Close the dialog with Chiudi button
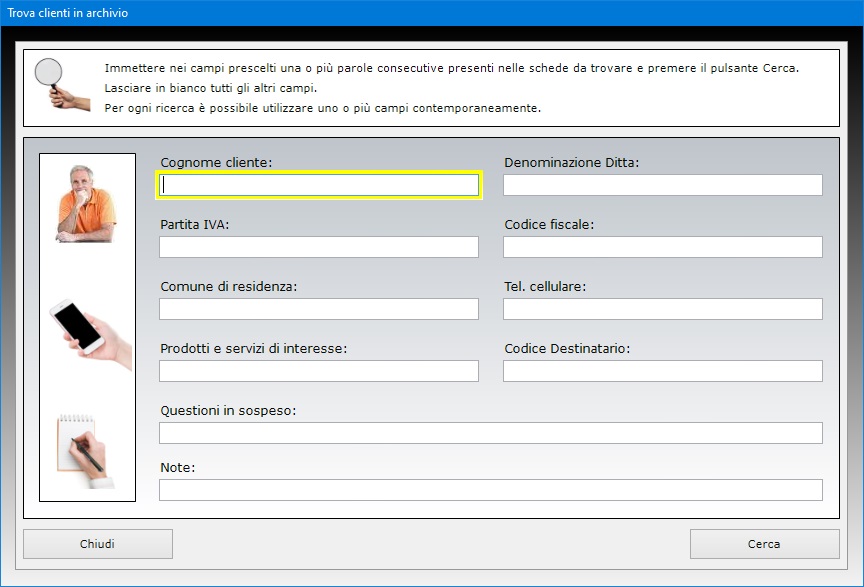 pyautogui.click(x=98, y=544)
